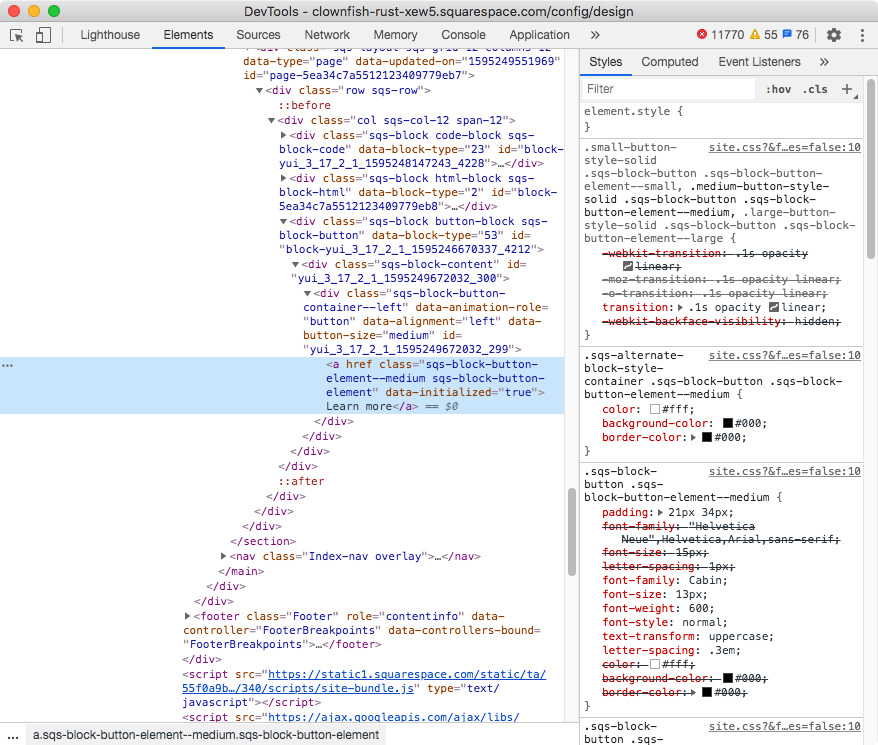Image resolution: width=878 pixels, height=745 pixels.
Task: Click the white #fff color swatch, active rule
Action: [655, 409]
